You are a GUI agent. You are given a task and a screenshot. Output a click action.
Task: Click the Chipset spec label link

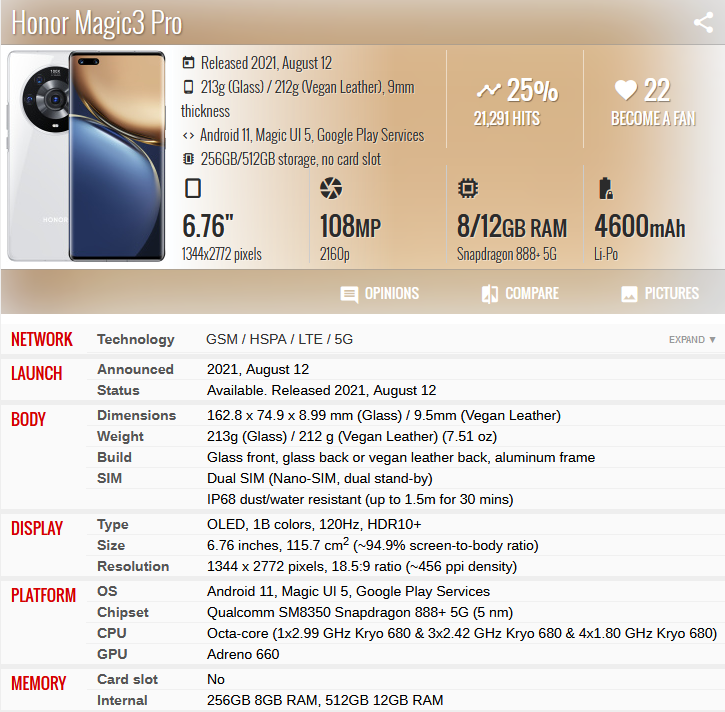(123, 612)
